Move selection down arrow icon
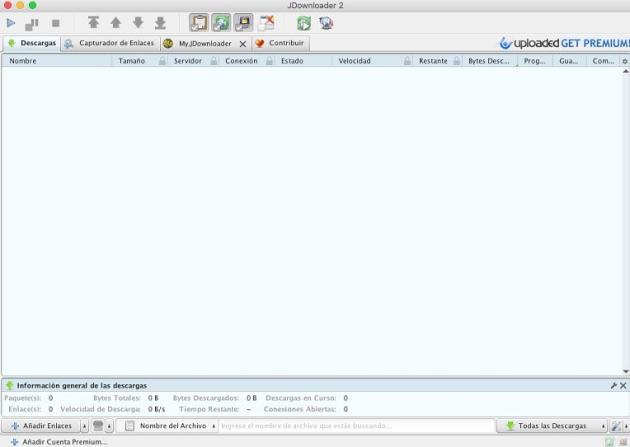The width and height of the screenshot is (630, 447). click(x=138, y=23)
